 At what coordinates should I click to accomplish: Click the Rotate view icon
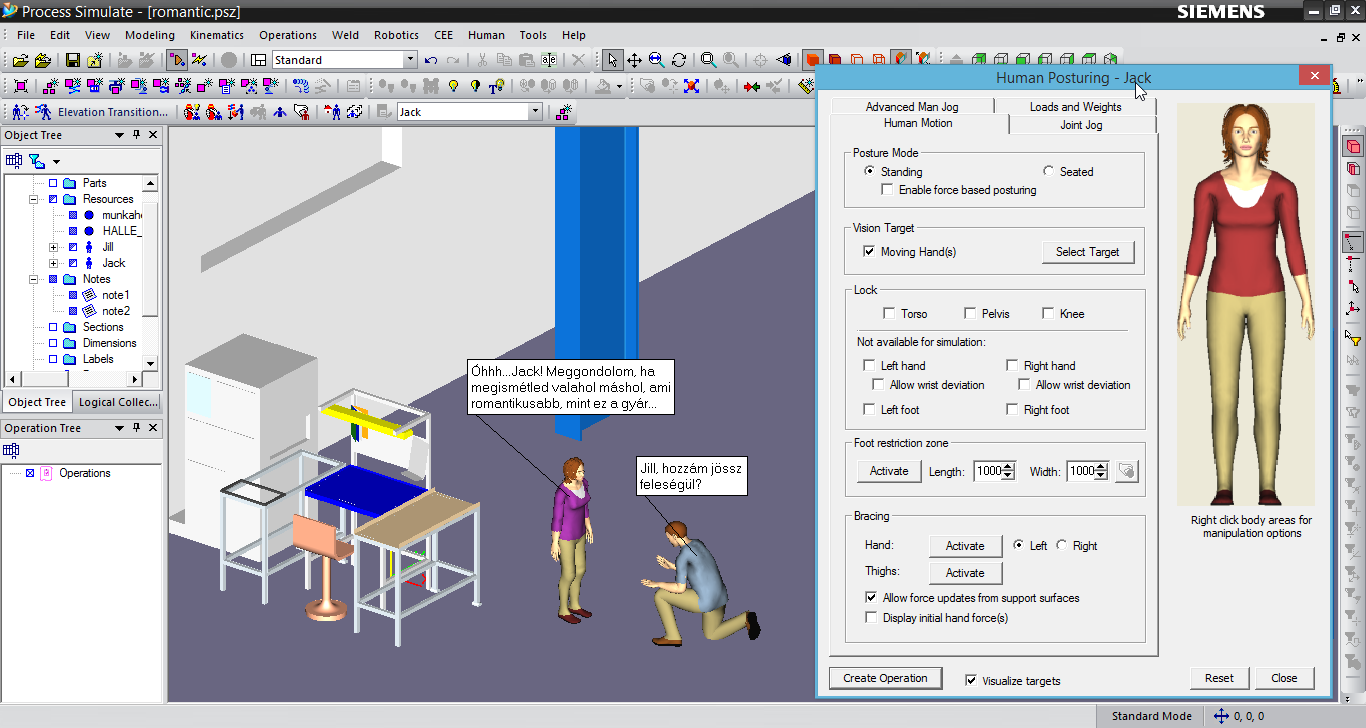(679, 60)
